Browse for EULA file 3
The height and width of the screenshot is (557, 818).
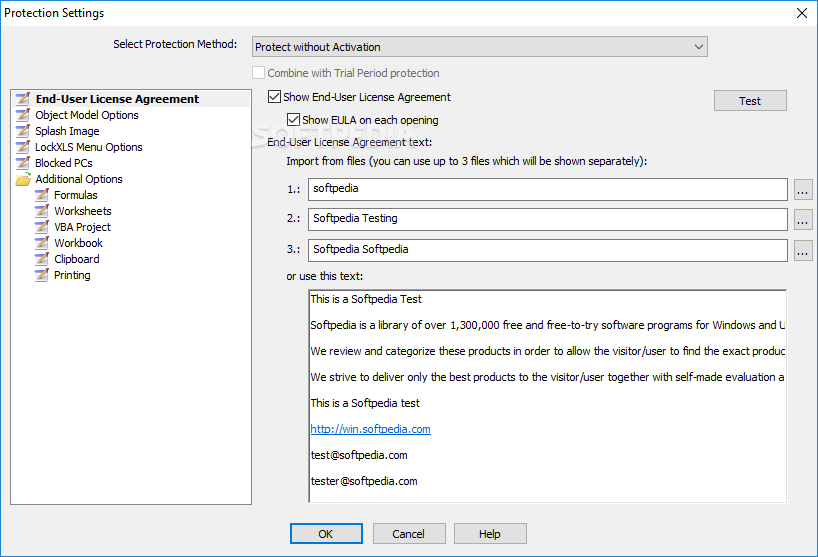803,250
